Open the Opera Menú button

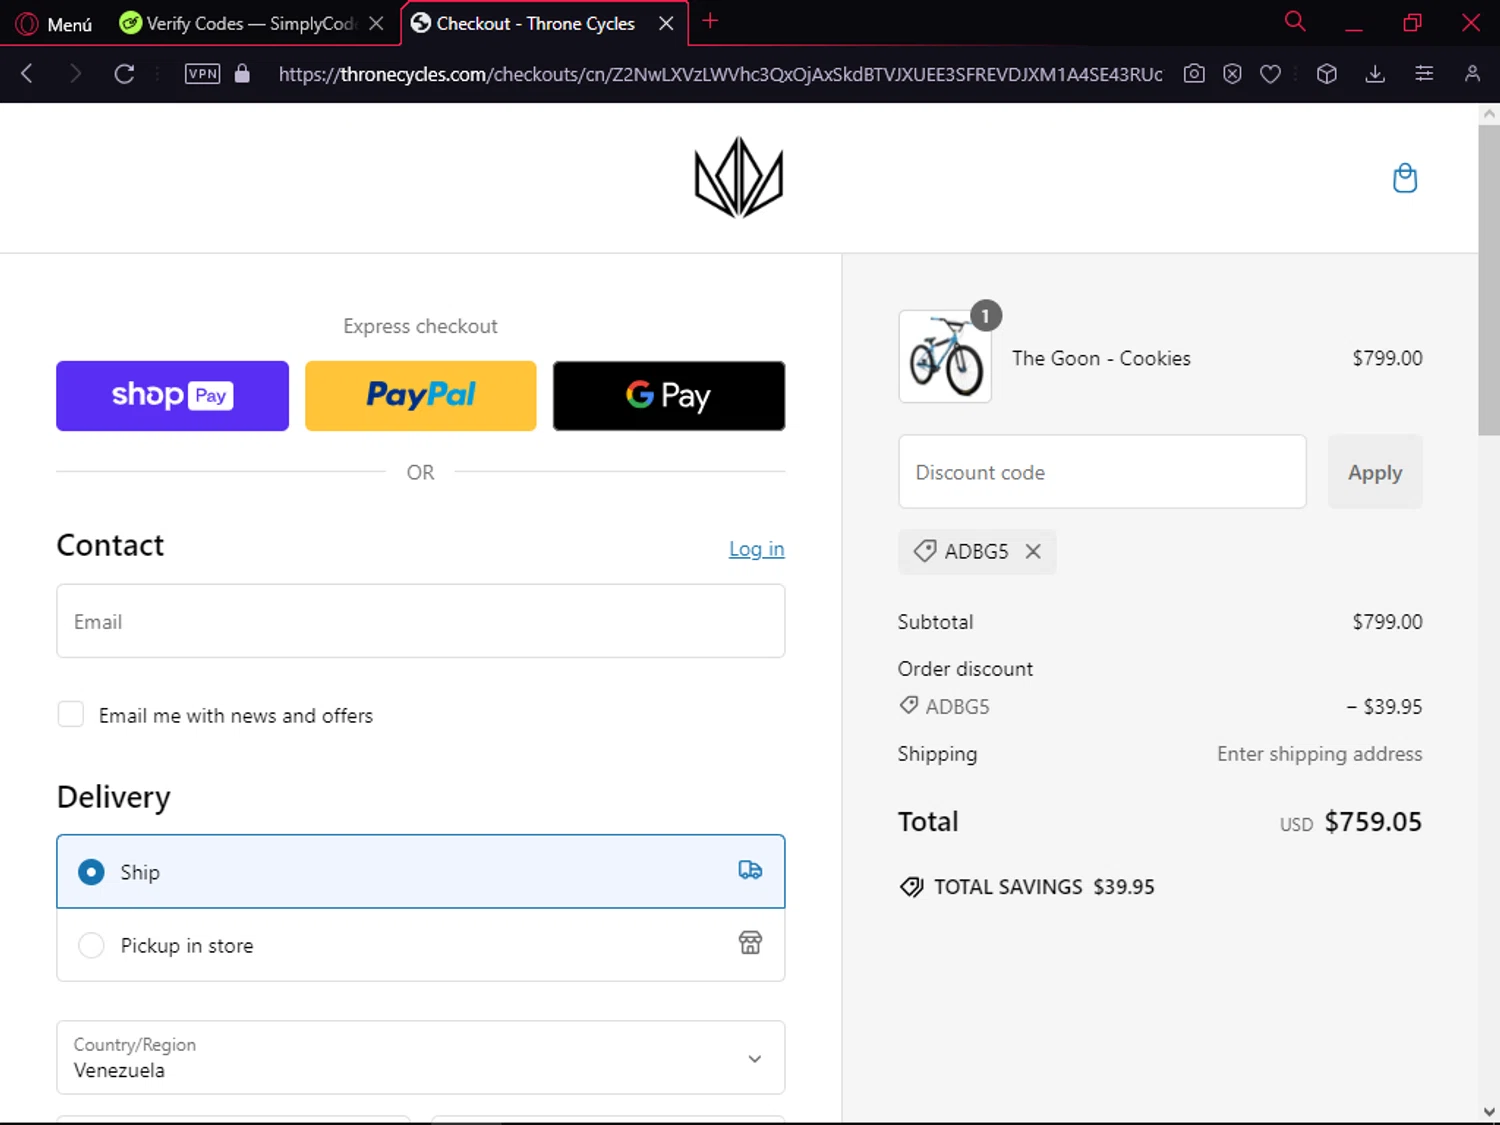54,23
